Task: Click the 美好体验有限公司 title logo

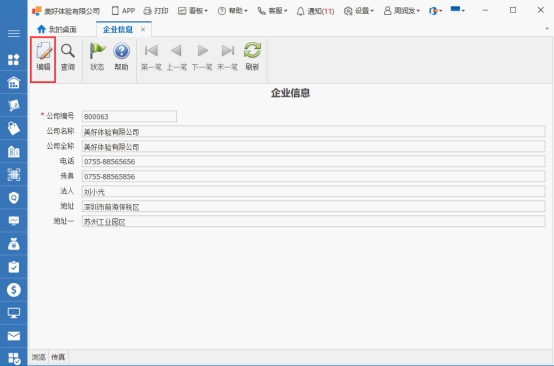Action: tap(66, 11)
